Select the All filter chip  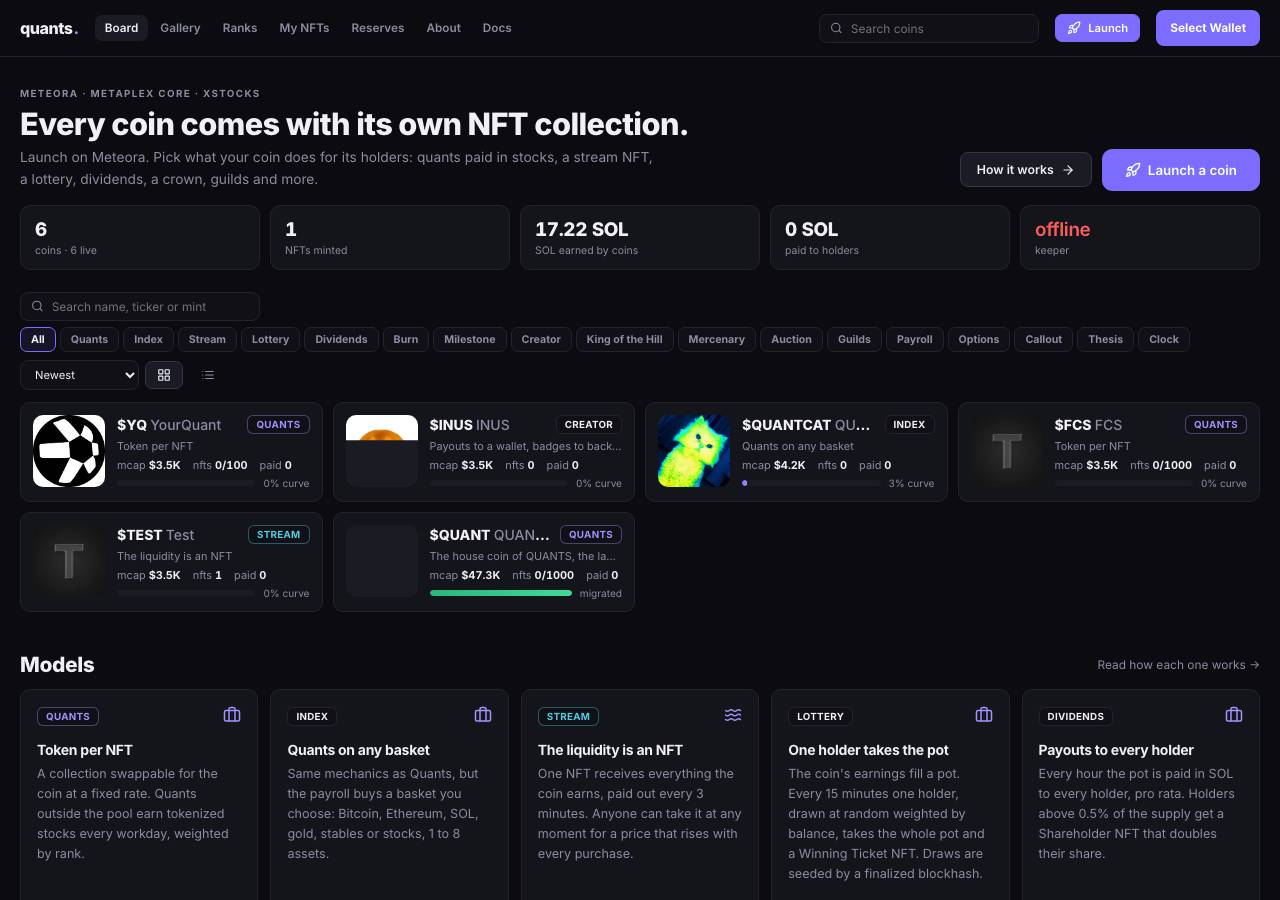(38, 339)
